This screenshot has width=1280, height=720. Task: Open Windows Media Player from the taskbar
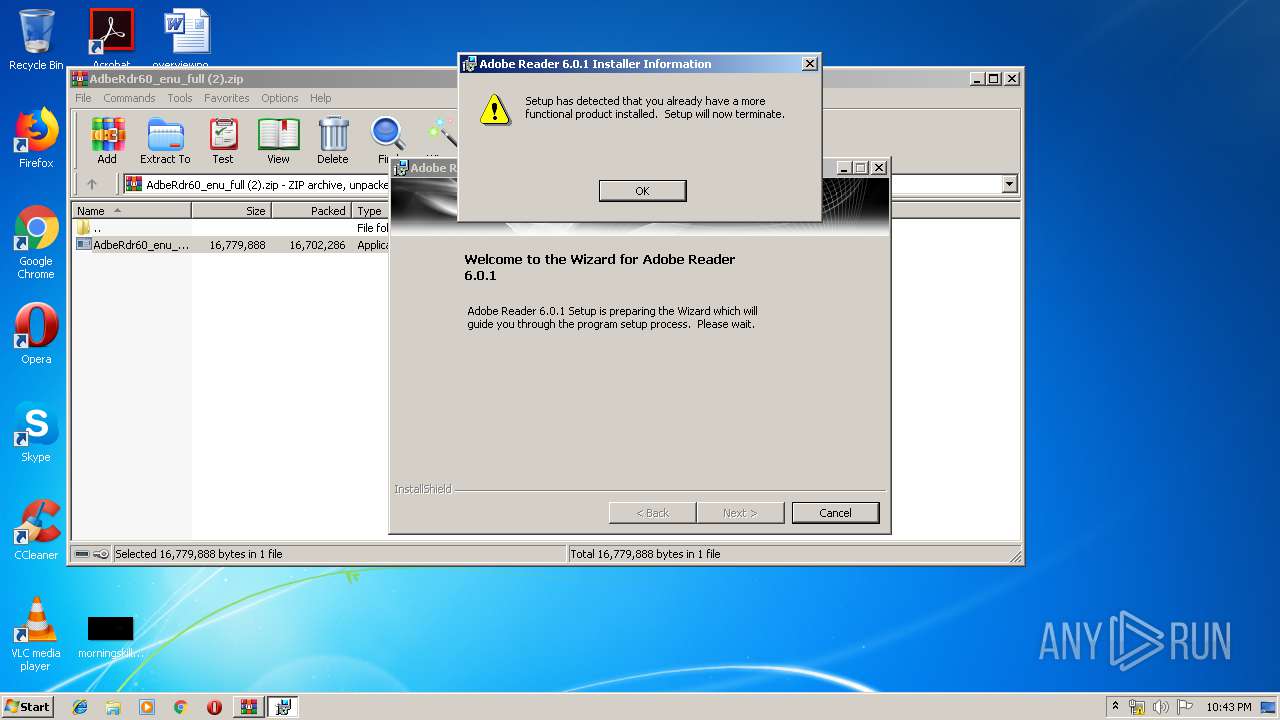pos(147,707)
